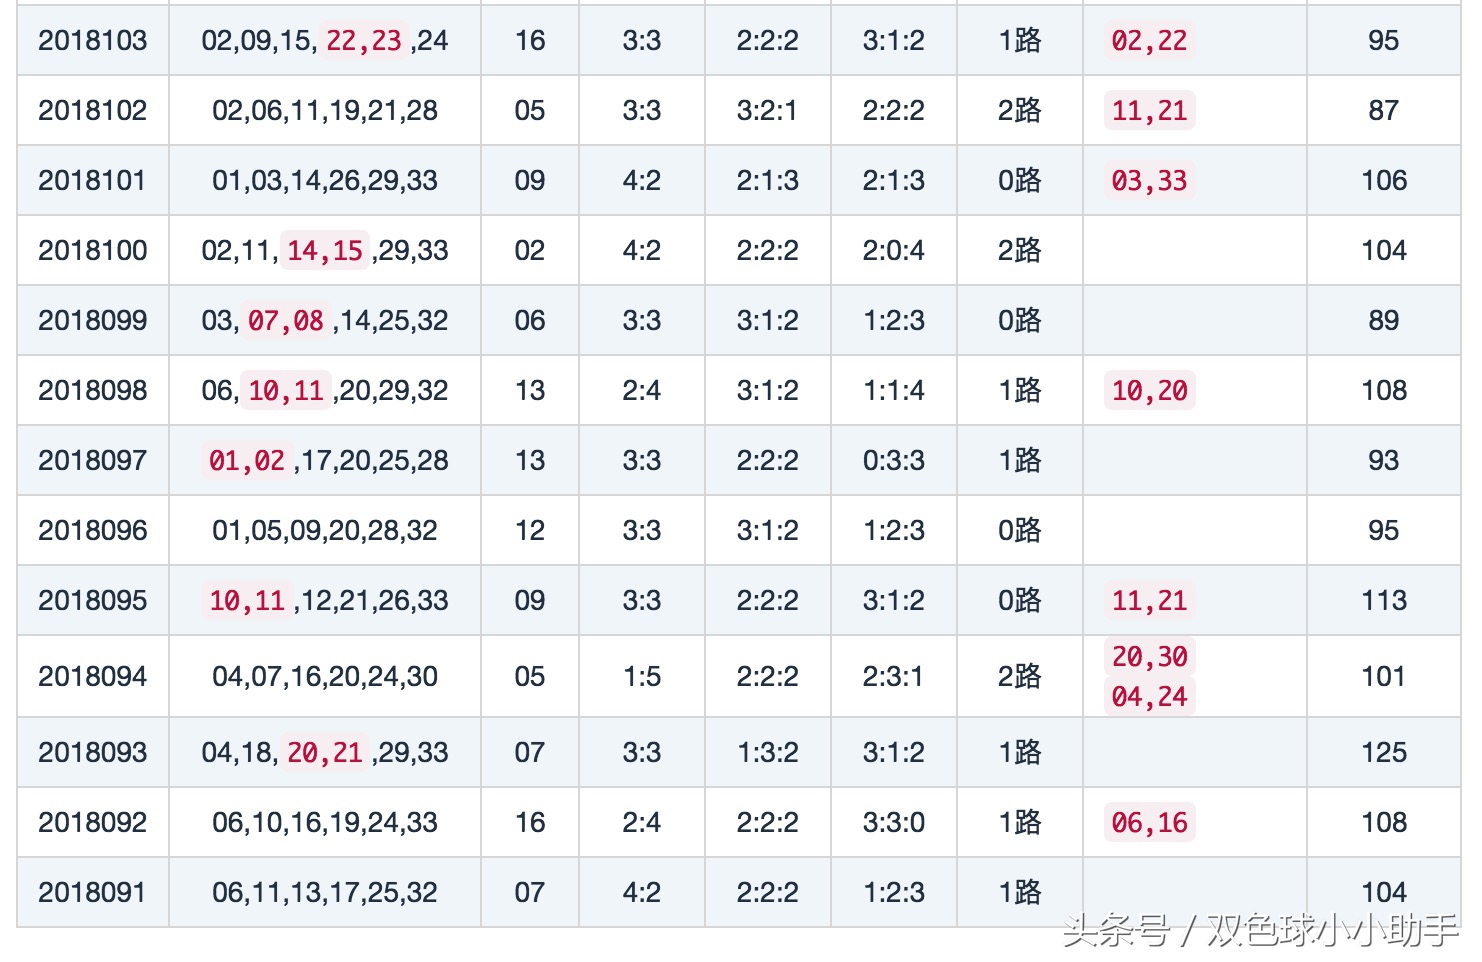Select the 1:5 ratio cell
The height and width of the screenshot is (962, 1482).
click(x=641, y=677)
